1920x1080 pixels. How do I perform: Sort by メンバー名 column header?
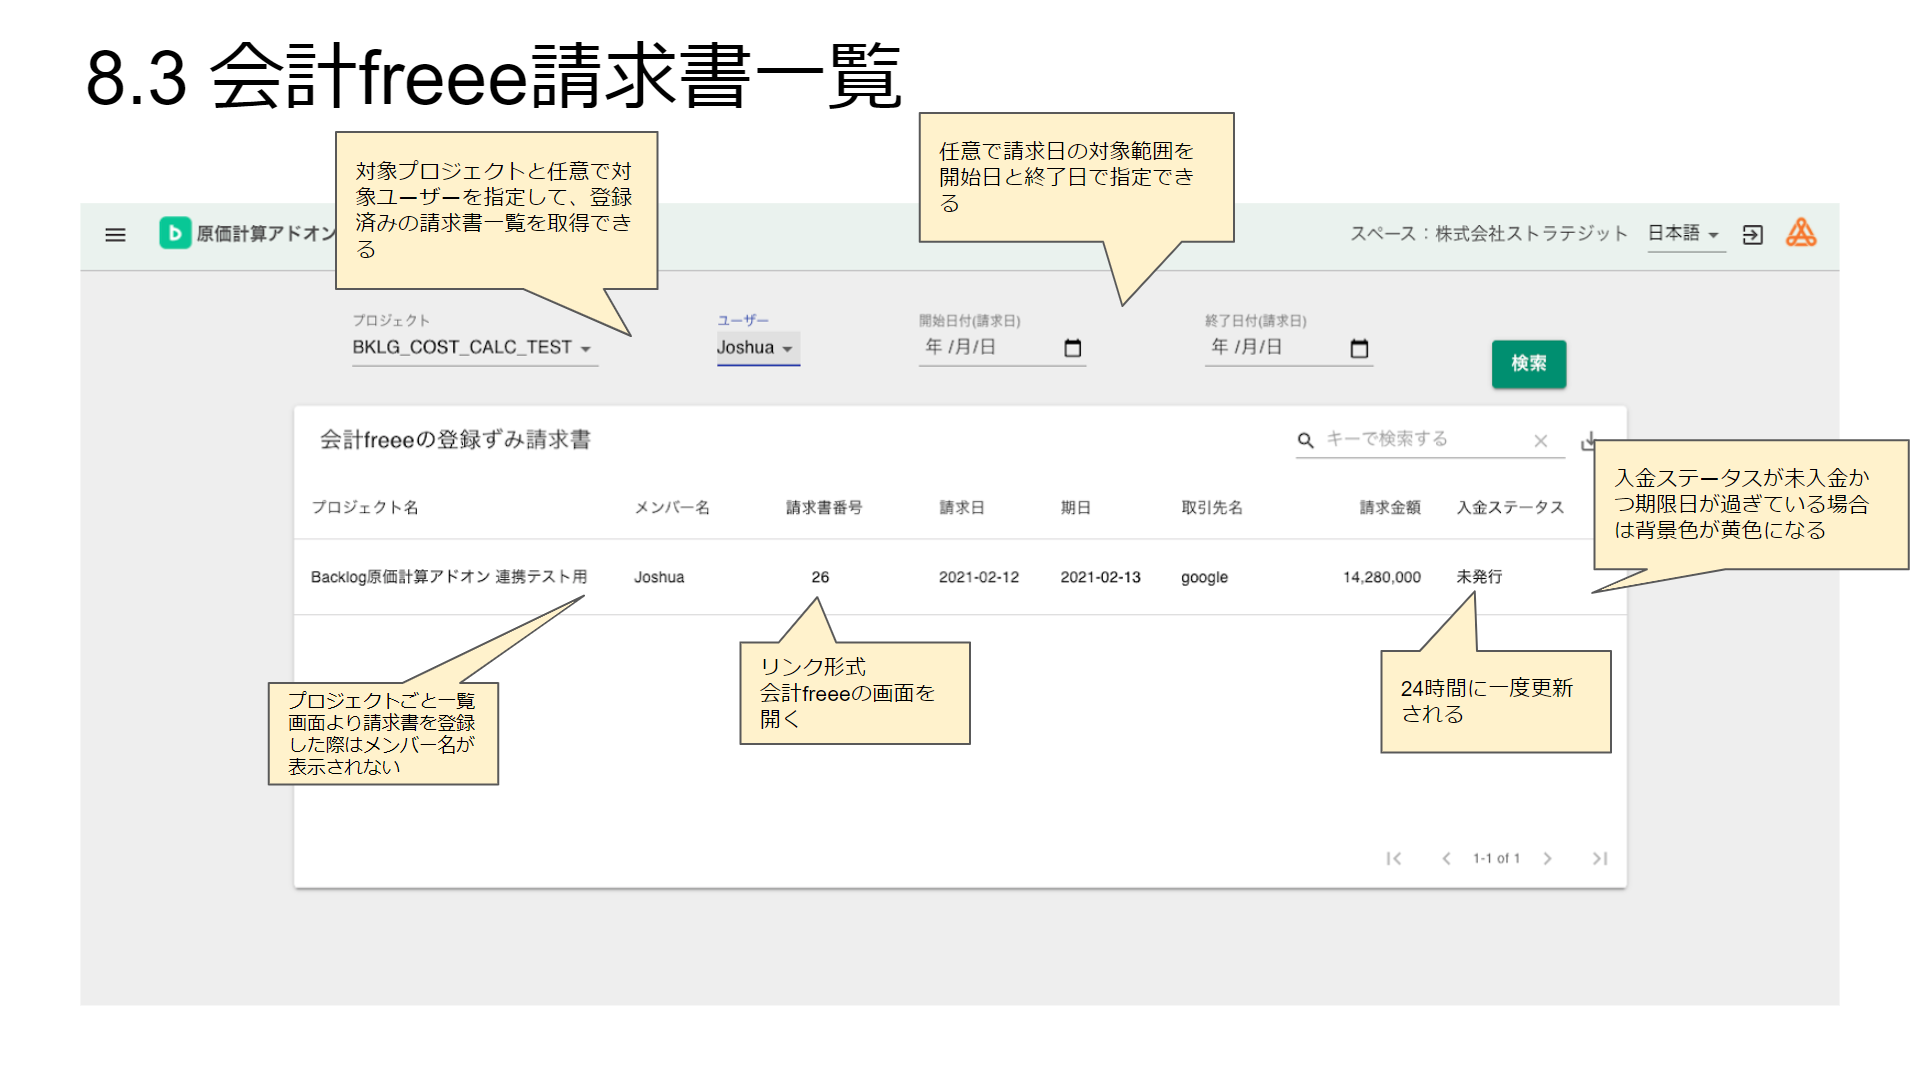(672, 507)
